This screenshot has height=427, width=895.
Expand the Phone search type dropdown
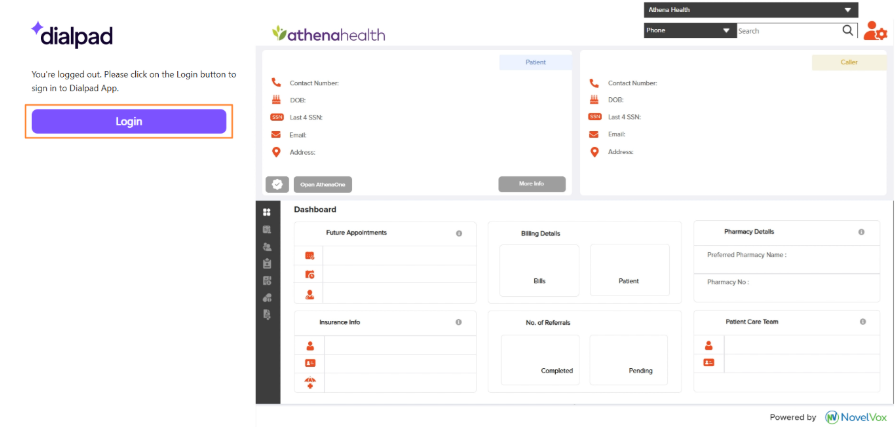pyautogui.click(x=690, y=30)
